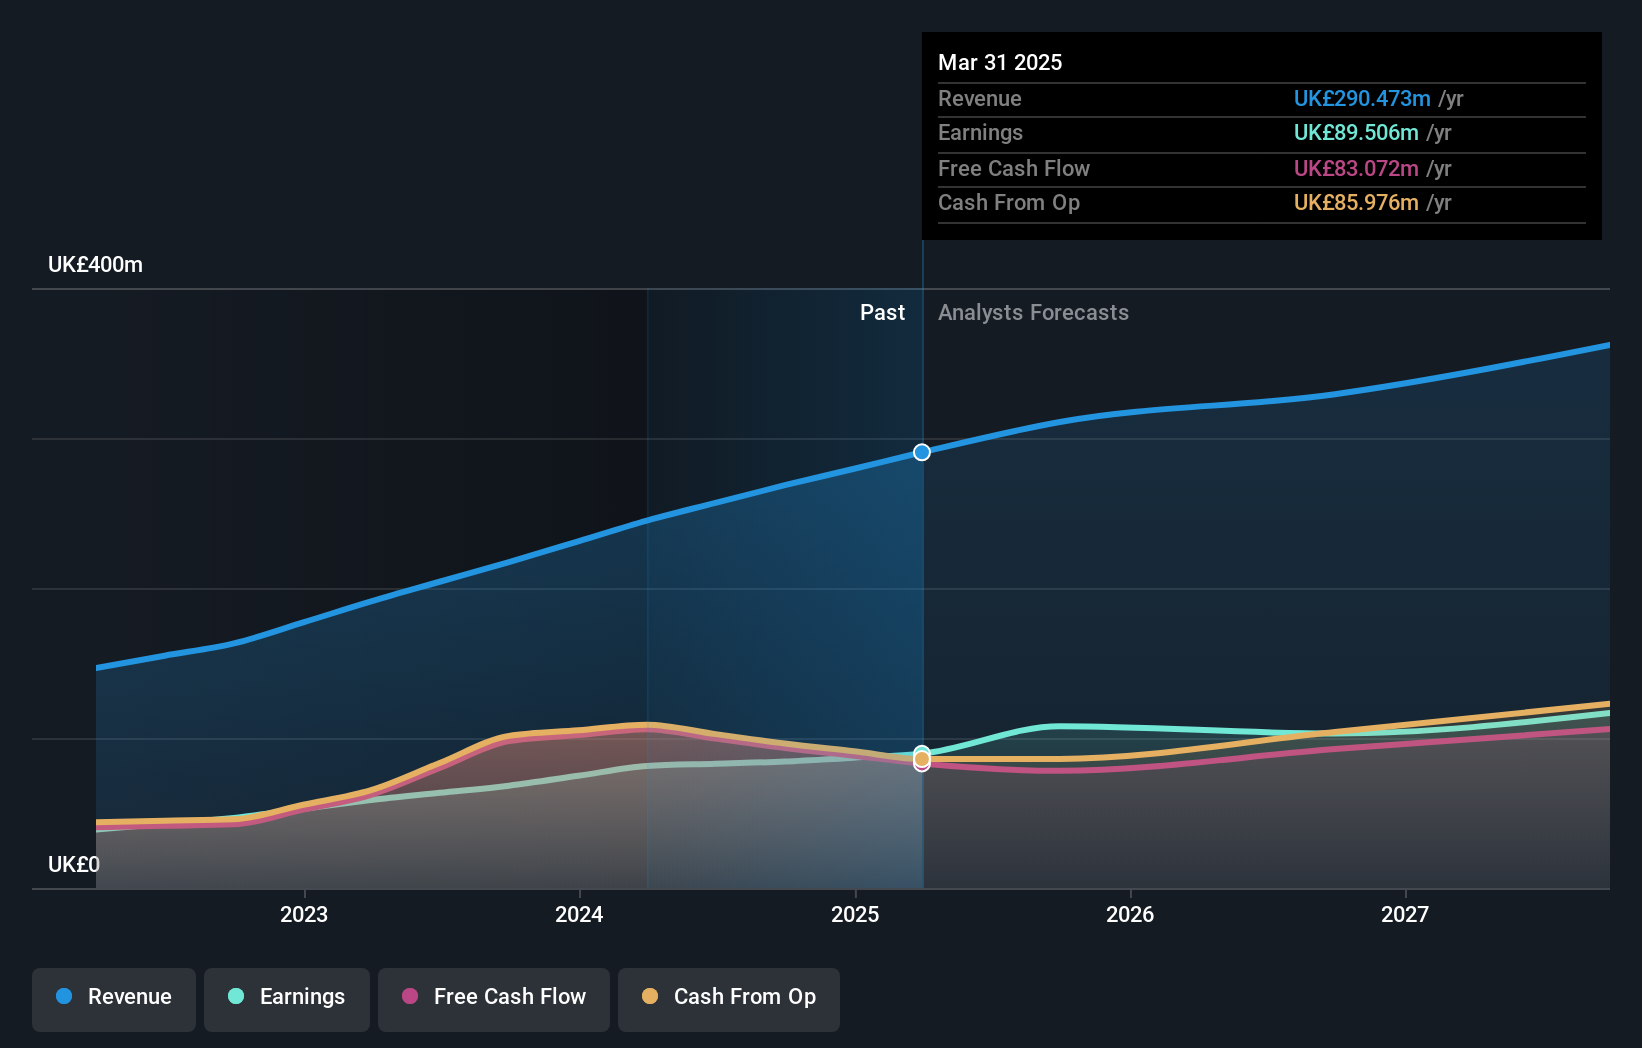The image size is (1642, 1048).
Task: Hide the Earnings line via its legend button
Action: click(x=287, y=999)
